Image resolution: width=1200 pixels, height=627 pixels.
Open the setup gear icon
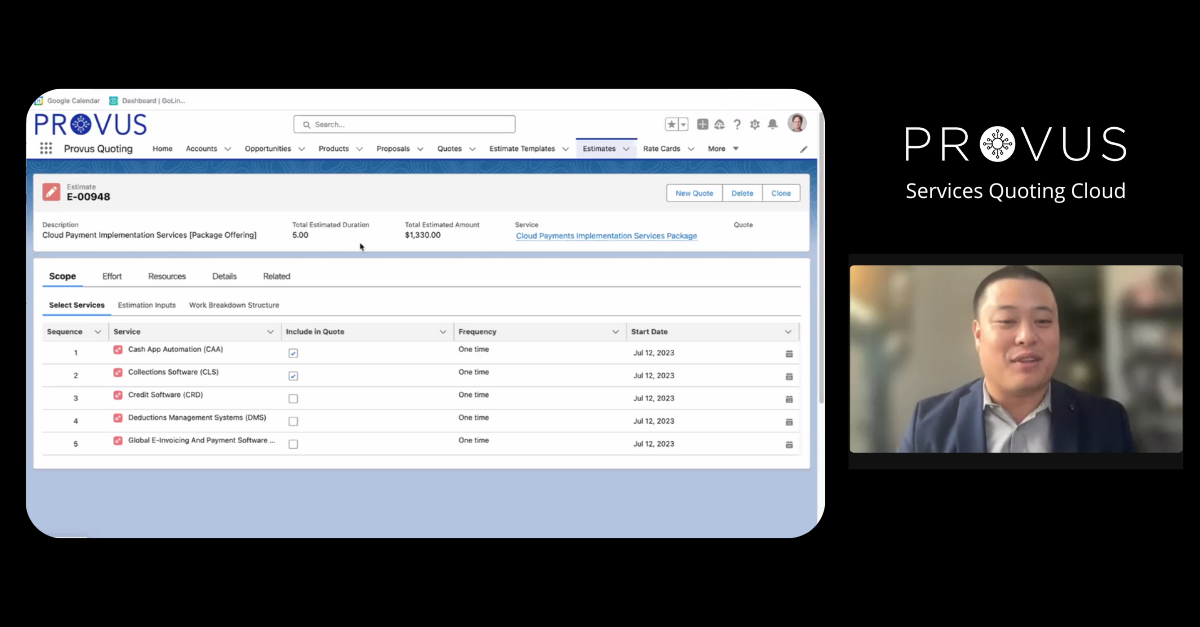pyautogui.click(x=755, y=124)
